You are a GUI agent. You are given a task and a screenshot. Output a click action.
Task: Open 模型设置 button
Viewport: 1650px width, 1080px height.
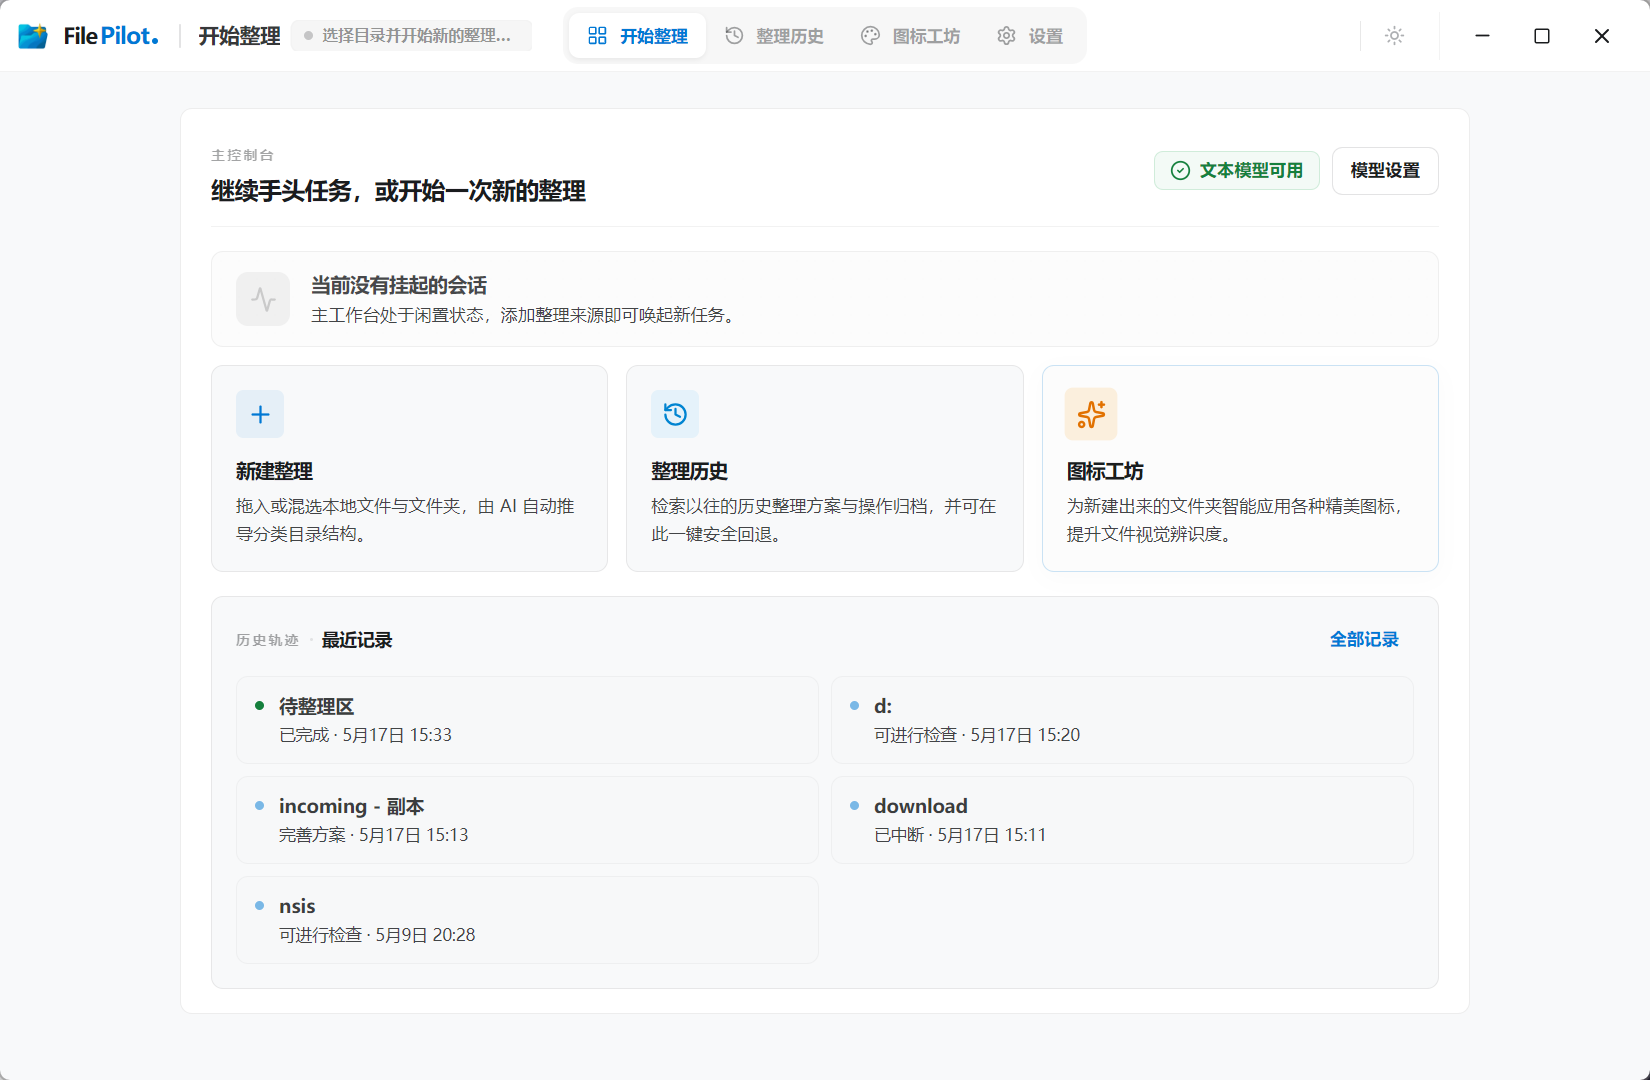(1385, 171)
